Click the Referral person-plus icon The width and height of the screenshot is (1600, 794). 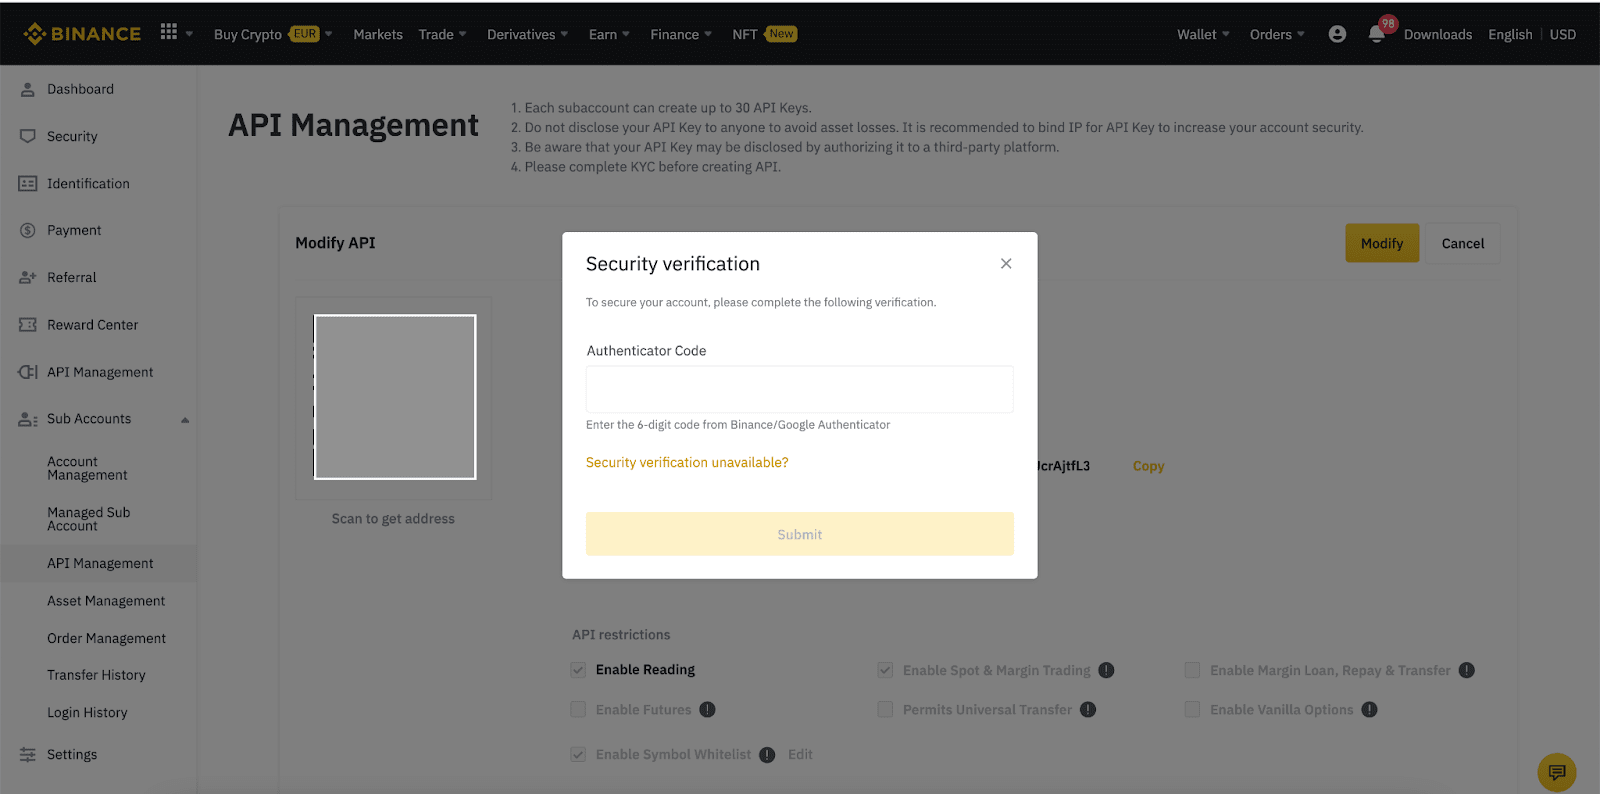[x=28, y=278]
